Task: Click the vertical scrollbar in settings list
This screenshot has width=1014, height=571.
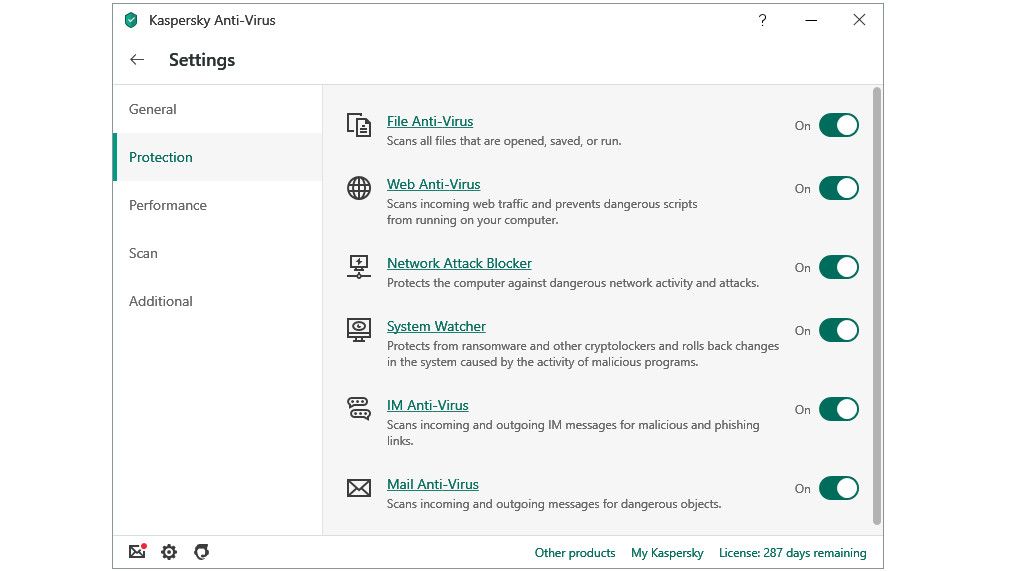Action: tap(877, 300)
